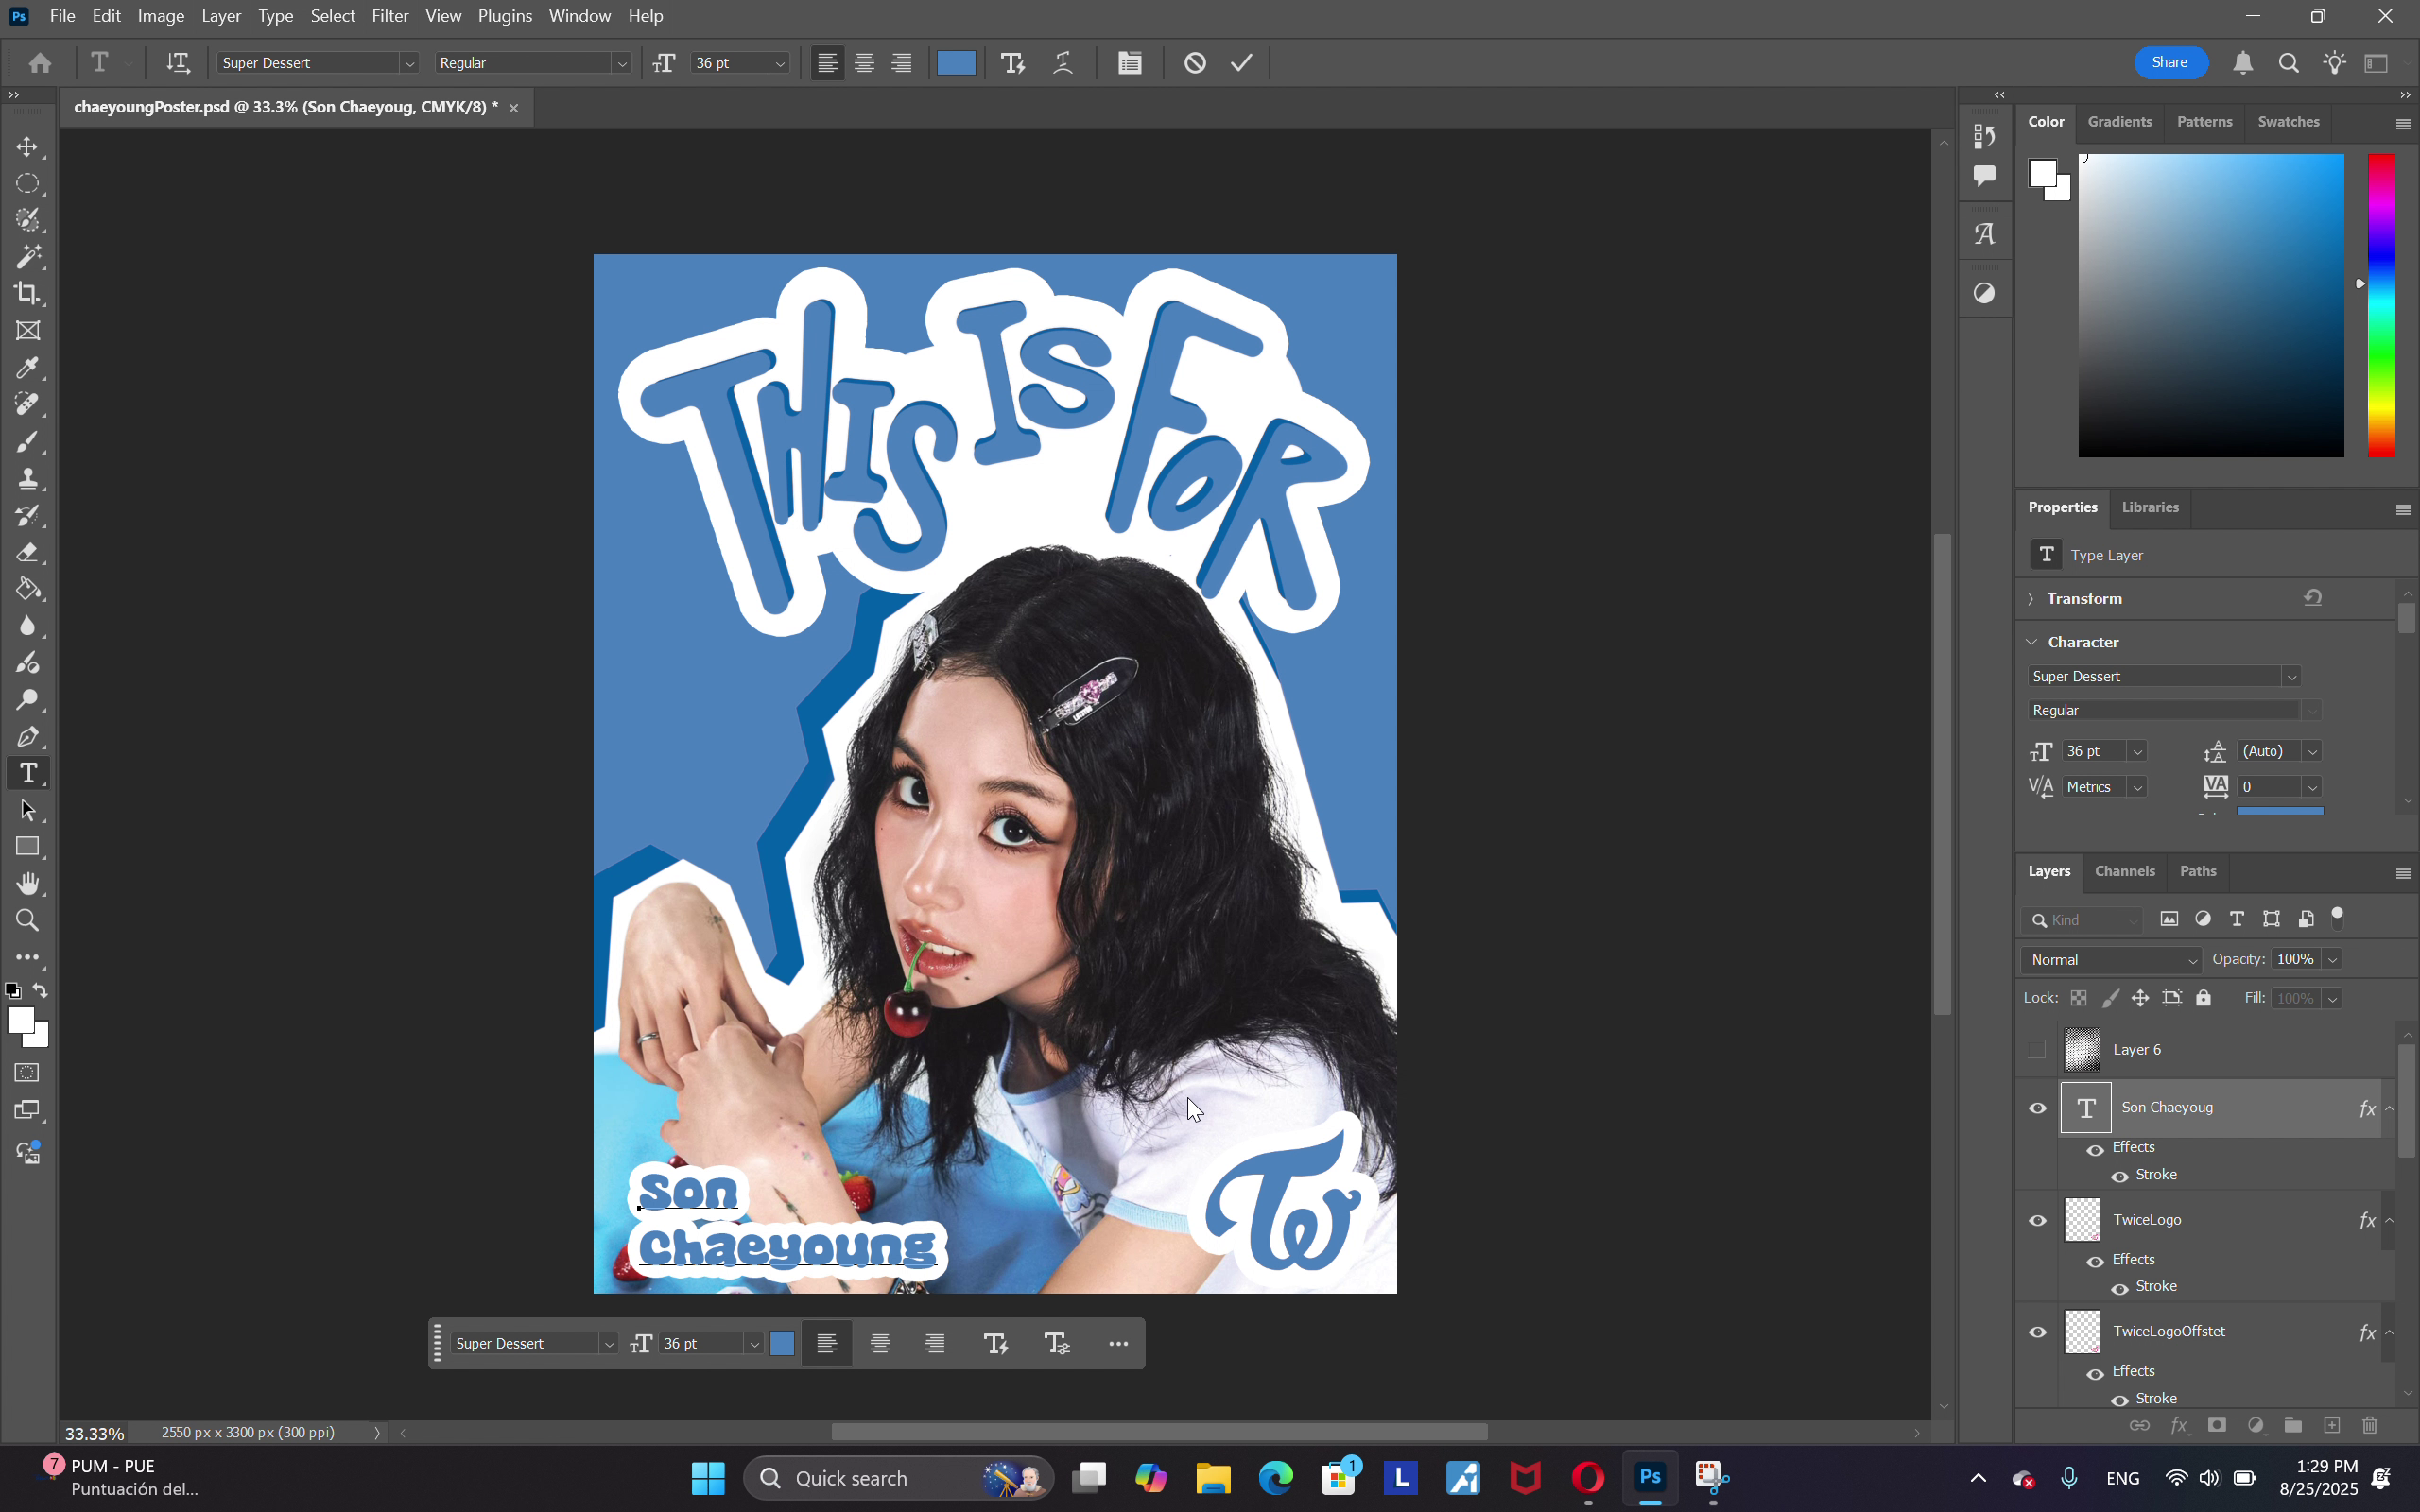2420x1512 pixels.
Task: Pick a color from the color spectrum strip
Action: pos(2381,300)
